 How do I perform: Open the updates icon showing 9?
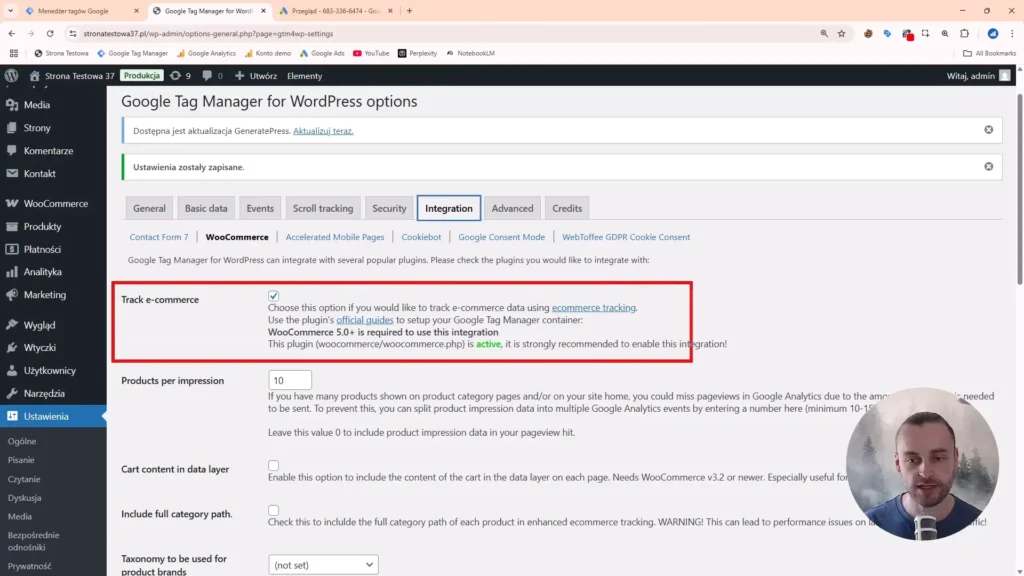180,76
